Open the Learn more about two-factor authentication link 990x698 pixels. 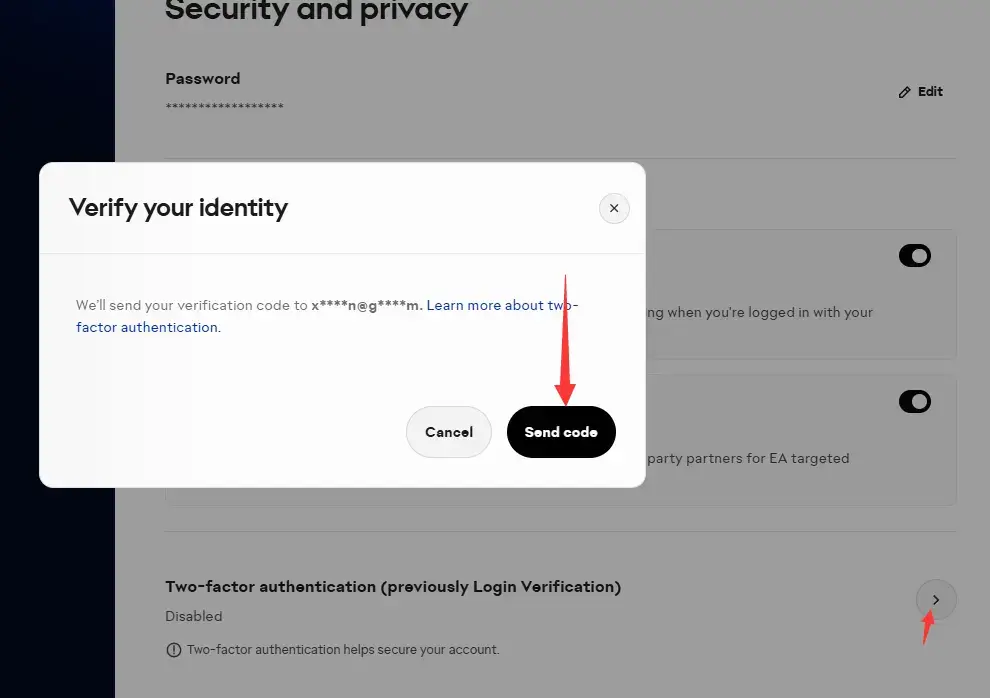502,306
